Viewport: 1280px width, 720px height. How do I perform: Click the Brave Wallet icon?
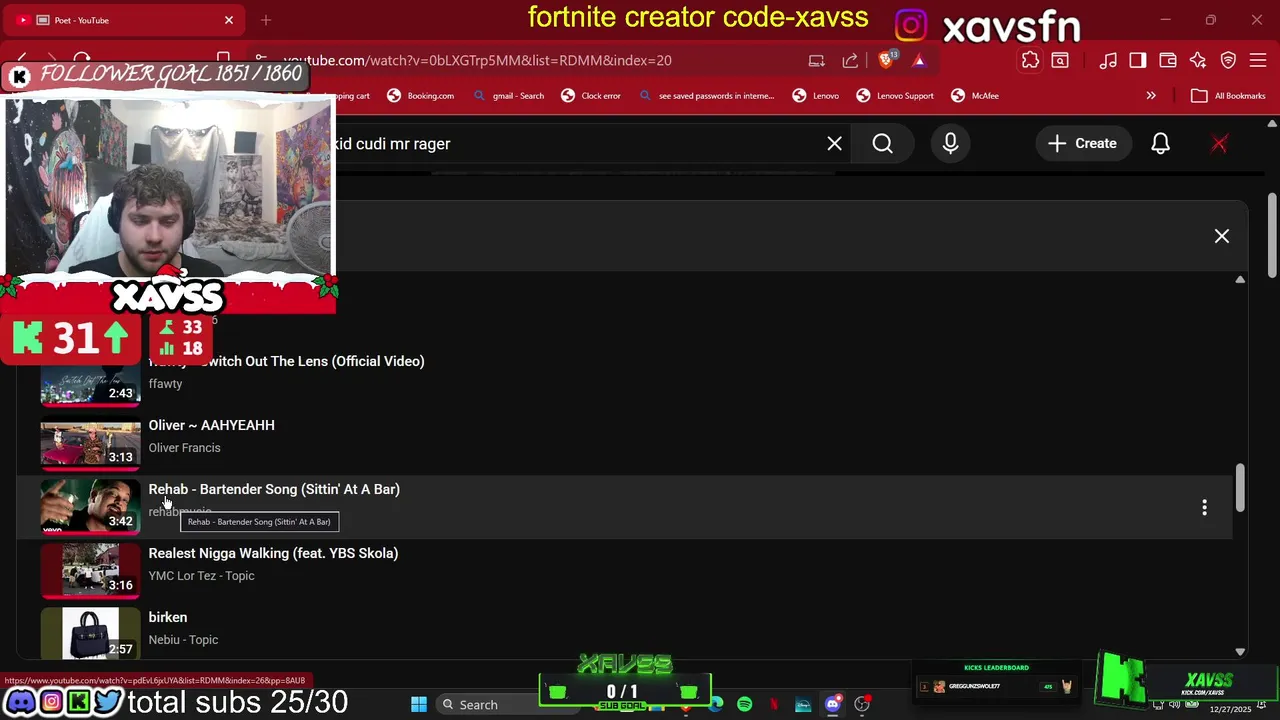coord(1167,61)
